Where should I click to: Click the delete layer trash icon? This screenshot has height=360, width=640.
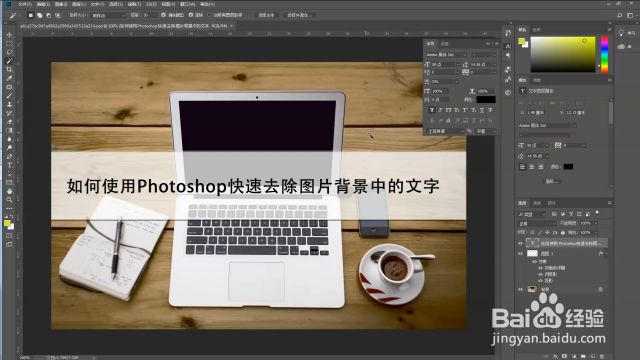[602, 356]
